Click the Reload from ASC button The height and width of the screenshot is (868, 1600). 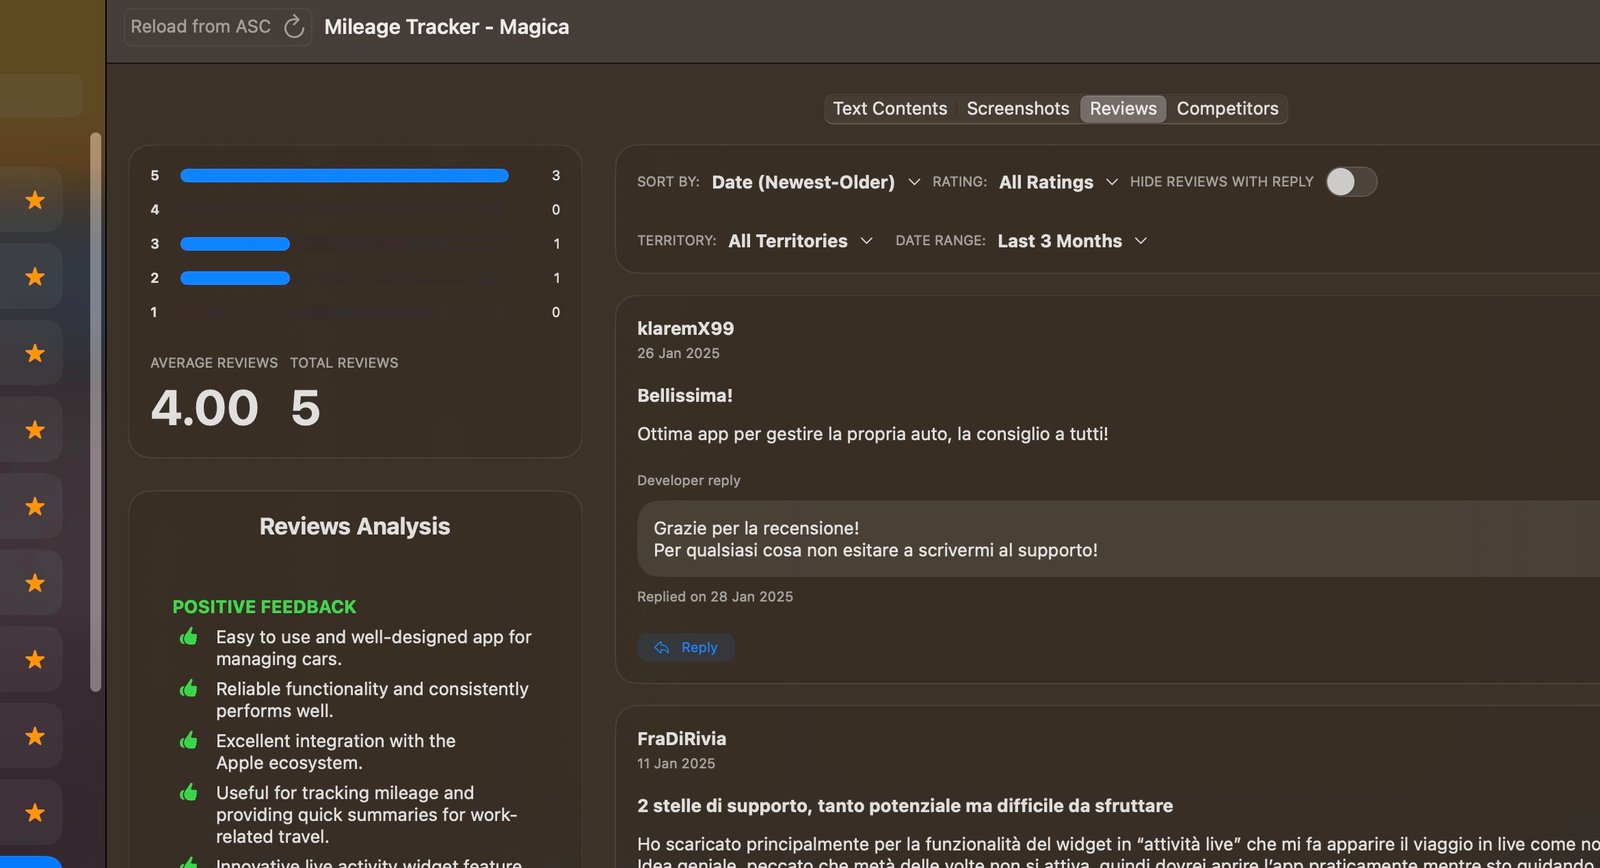pyautogui.click(x=217, y=27)
